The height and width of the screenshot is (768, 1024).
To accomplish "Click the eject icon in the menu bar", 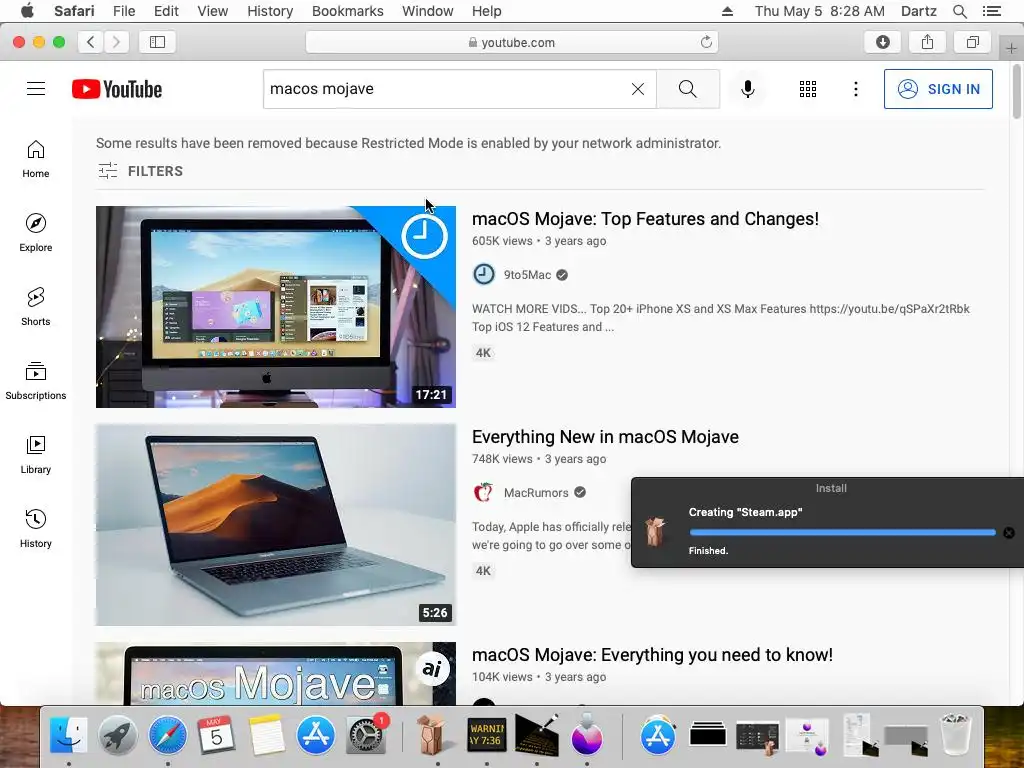I will point(727,11).
